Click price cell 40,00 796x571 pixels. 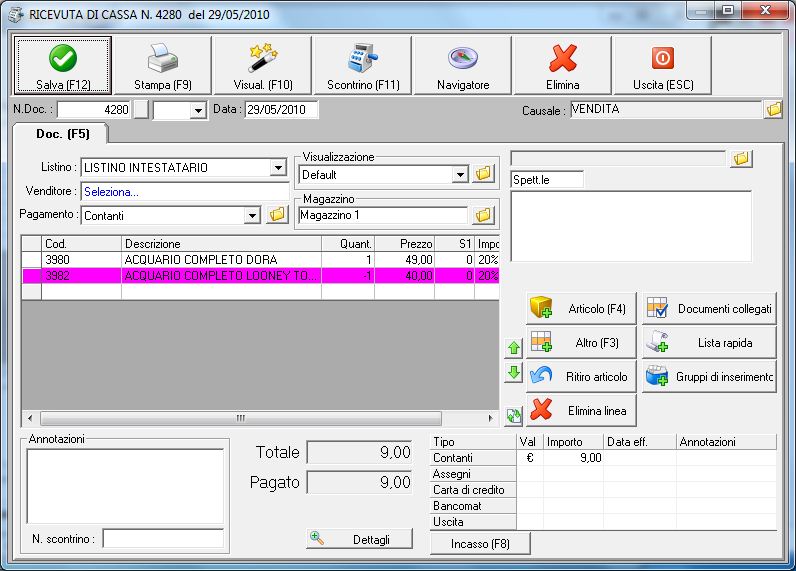(404, 276)
